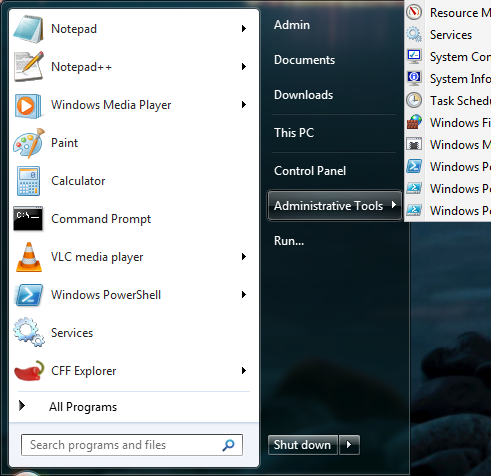Open Control Panel
Viewport: 491px width, 476px height.
point(310,171)
